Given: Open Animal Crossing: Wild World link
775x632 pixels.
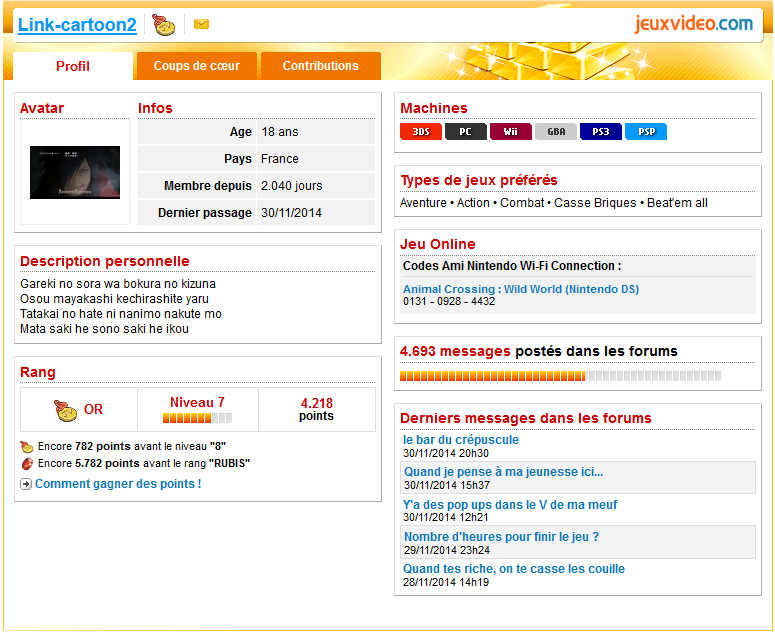Looking at the screenshot, I should point(520,289).
